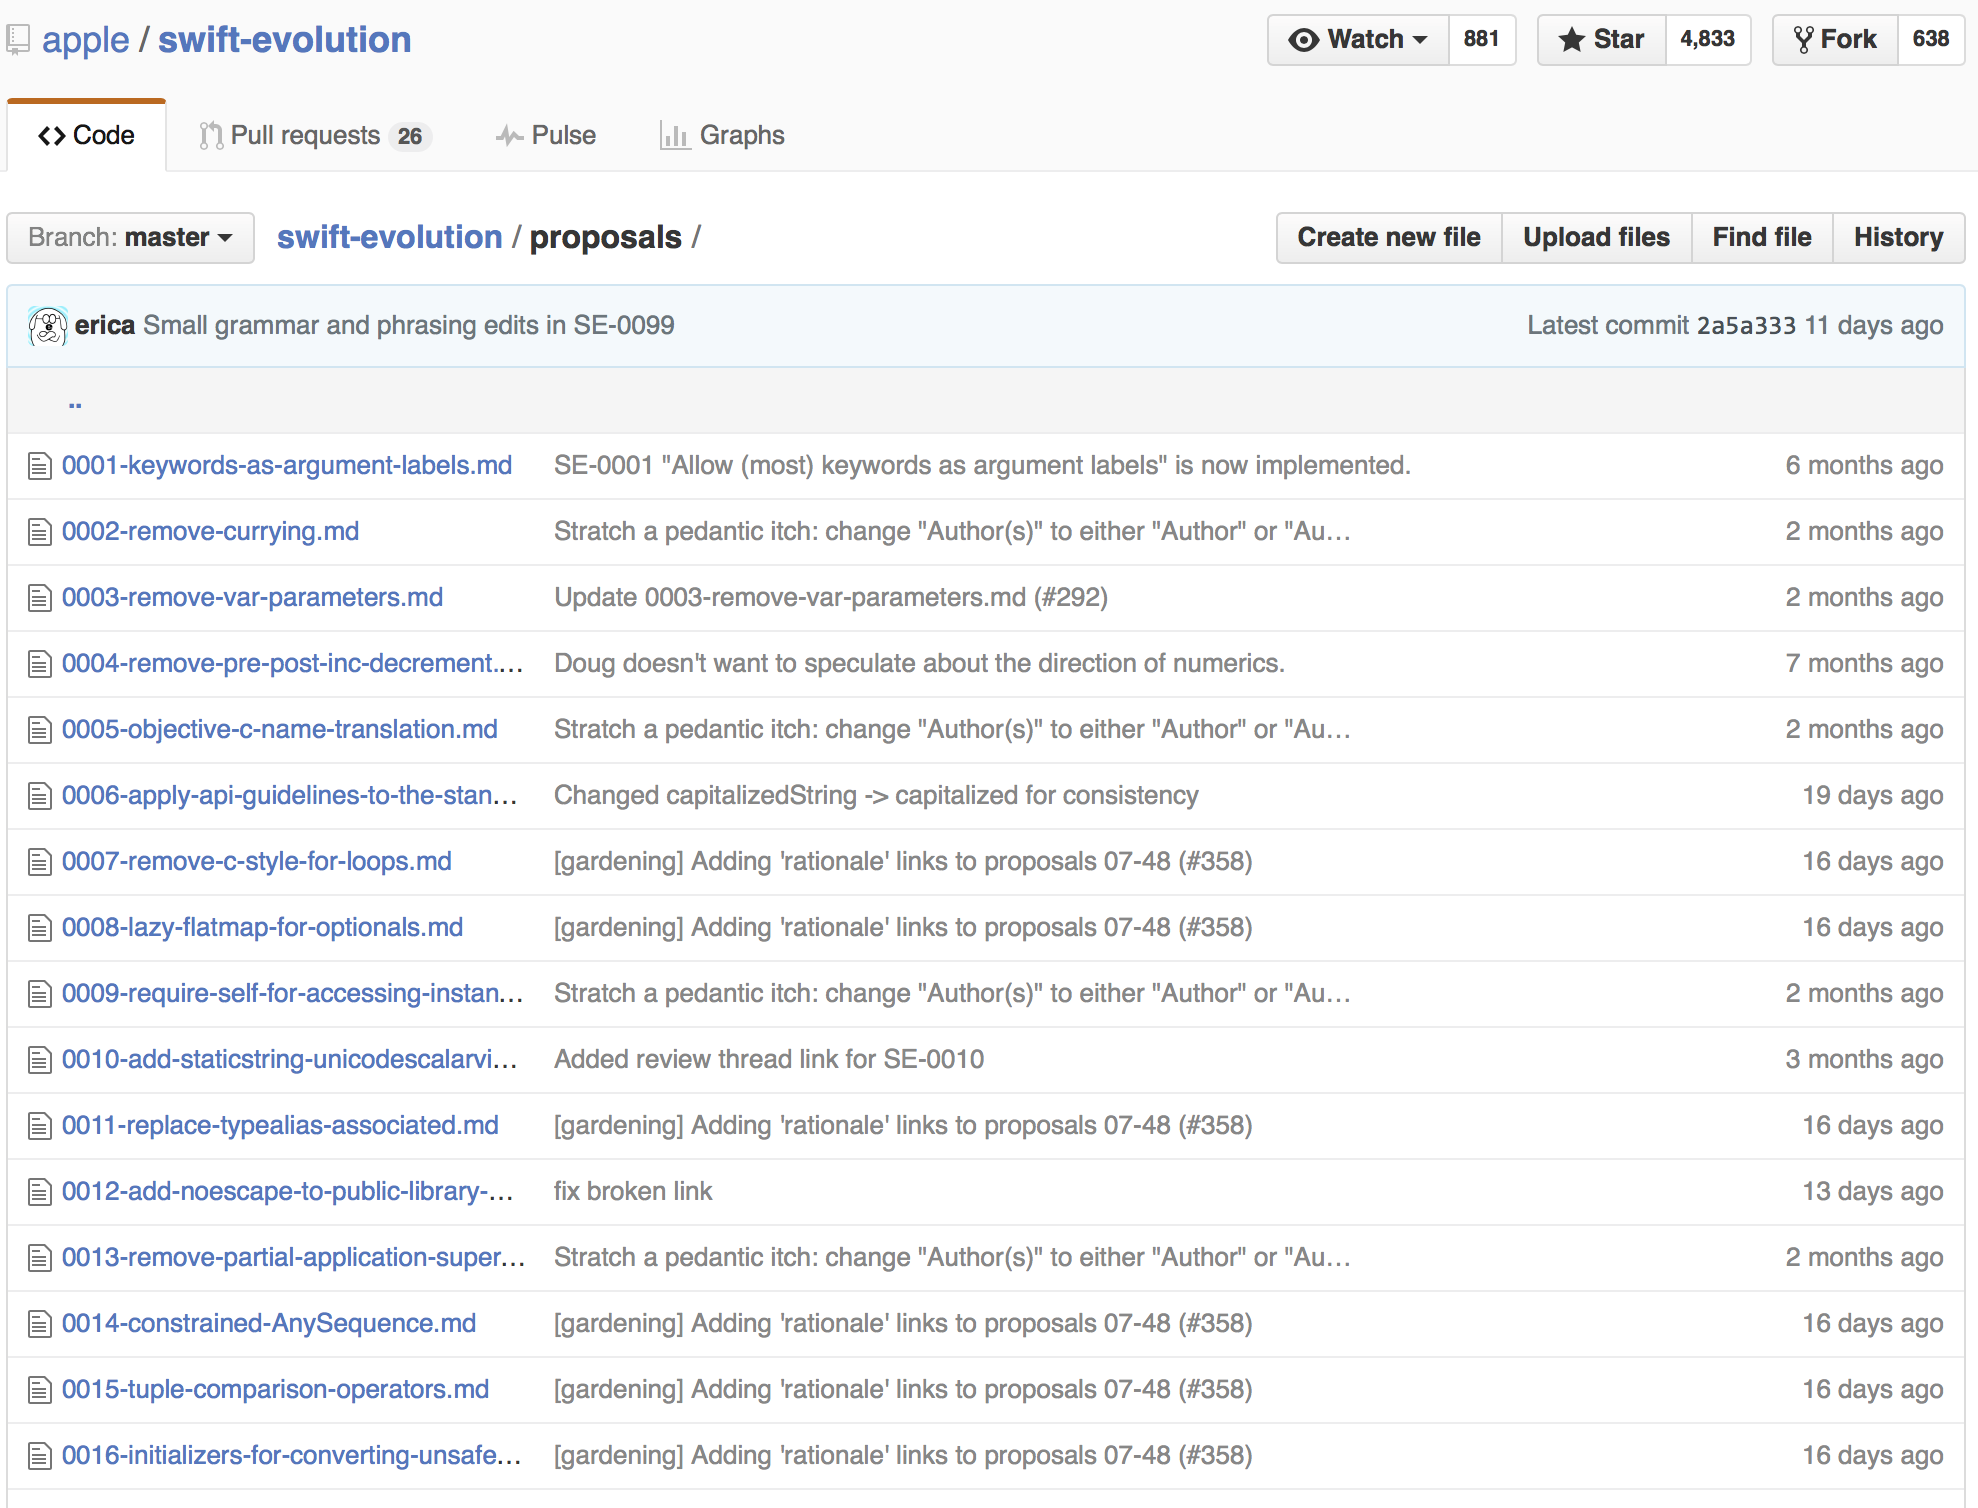Click file icon of 0006-apply-api-guidelines row

(x=40, y=796)
